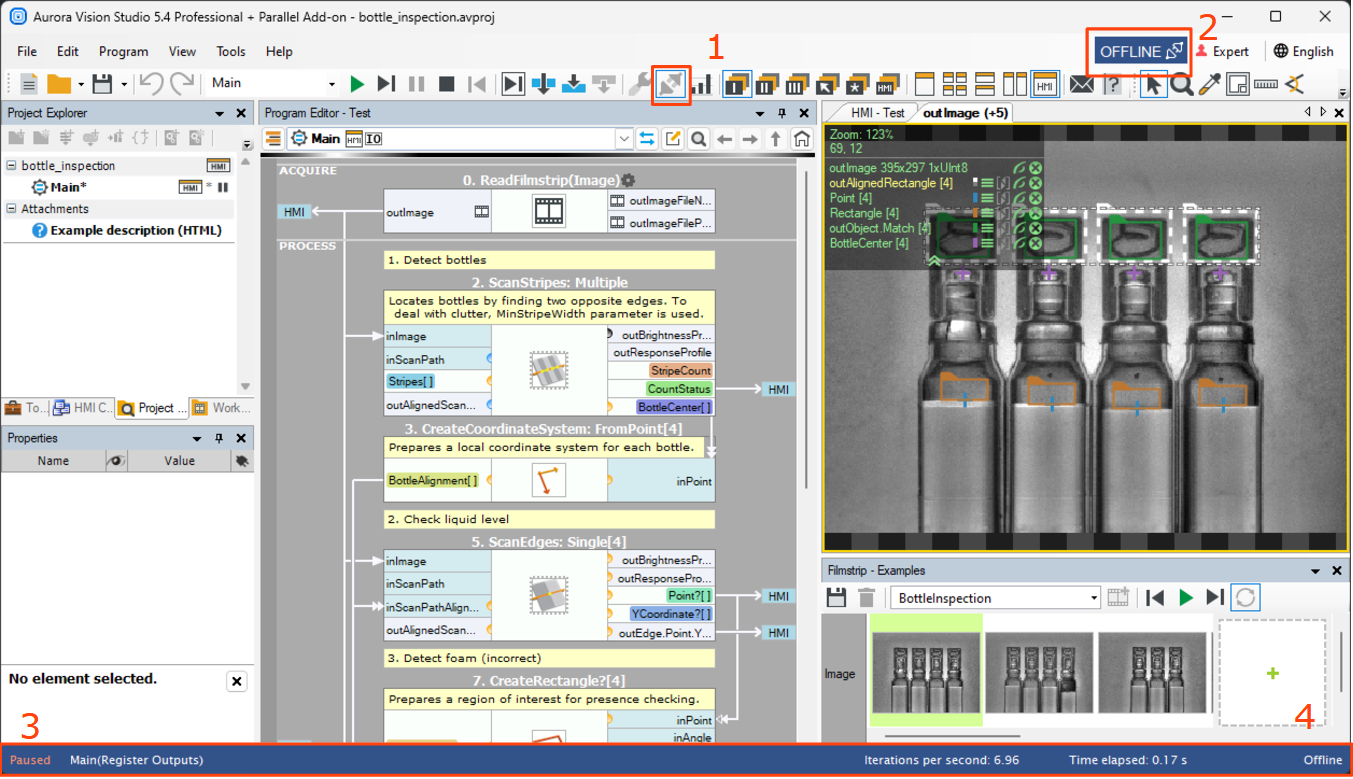Image resolution: width=1353 pixels, height=779 pixels.
Task: Open the BottleInspection dataset dropdown
Action: click(x=1094, y=598)
